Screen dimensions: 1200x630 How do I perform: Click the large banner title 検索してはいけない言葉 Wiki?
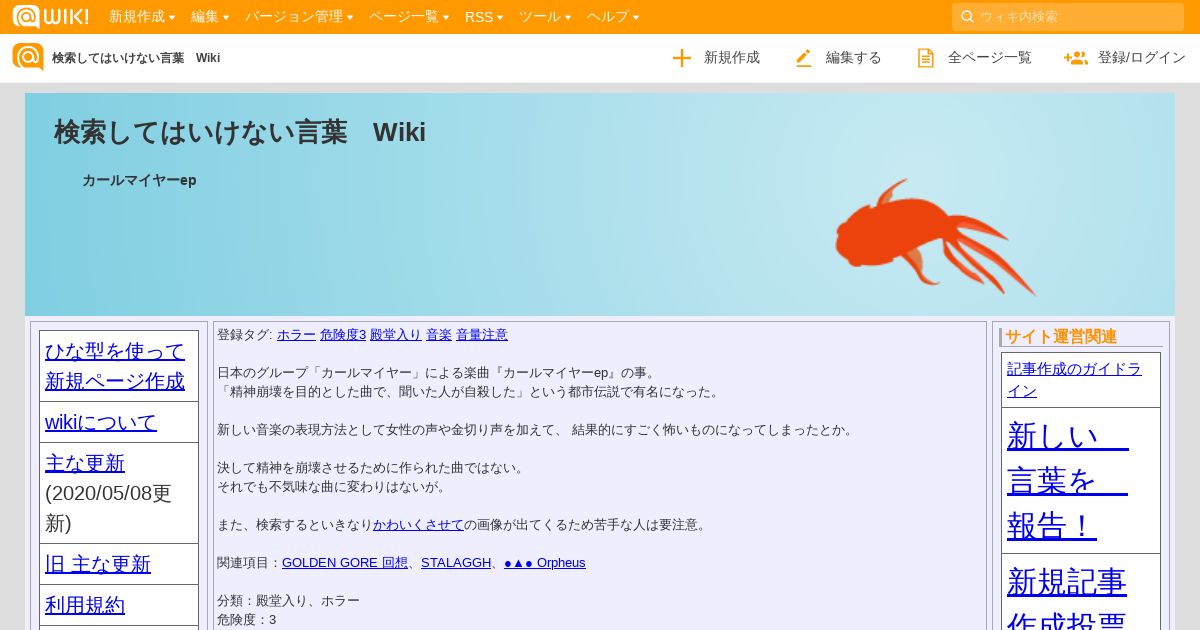[240, 132]
